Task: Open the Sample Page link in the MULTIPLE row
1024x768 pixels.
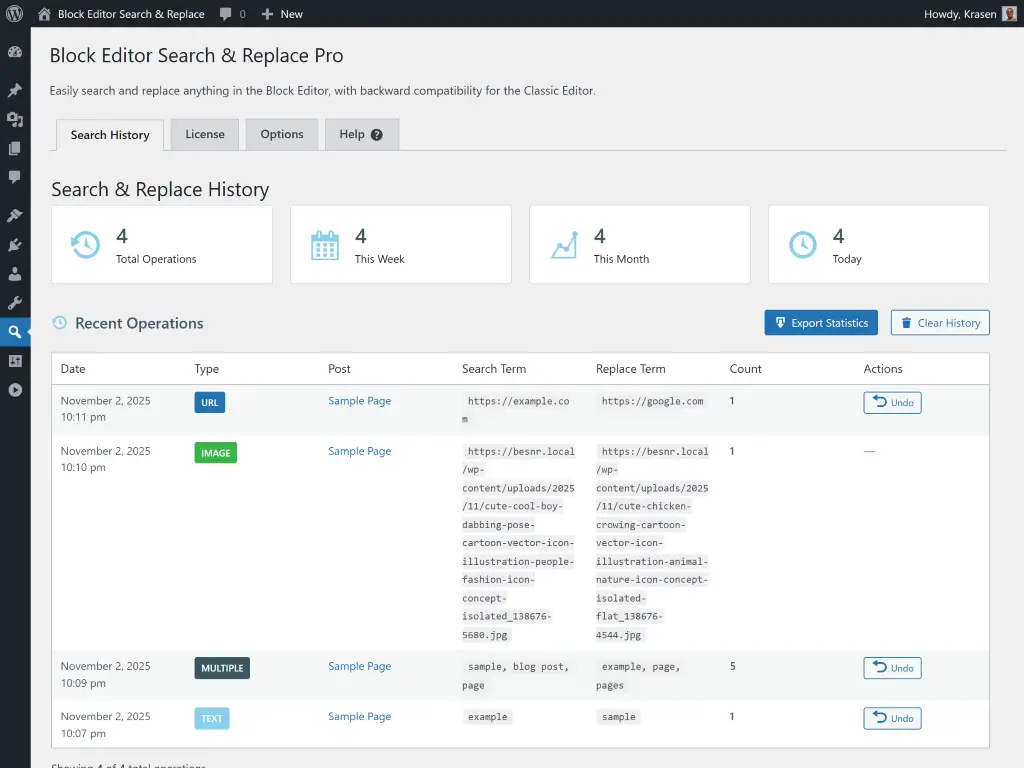Action: (x=359, y=666)
